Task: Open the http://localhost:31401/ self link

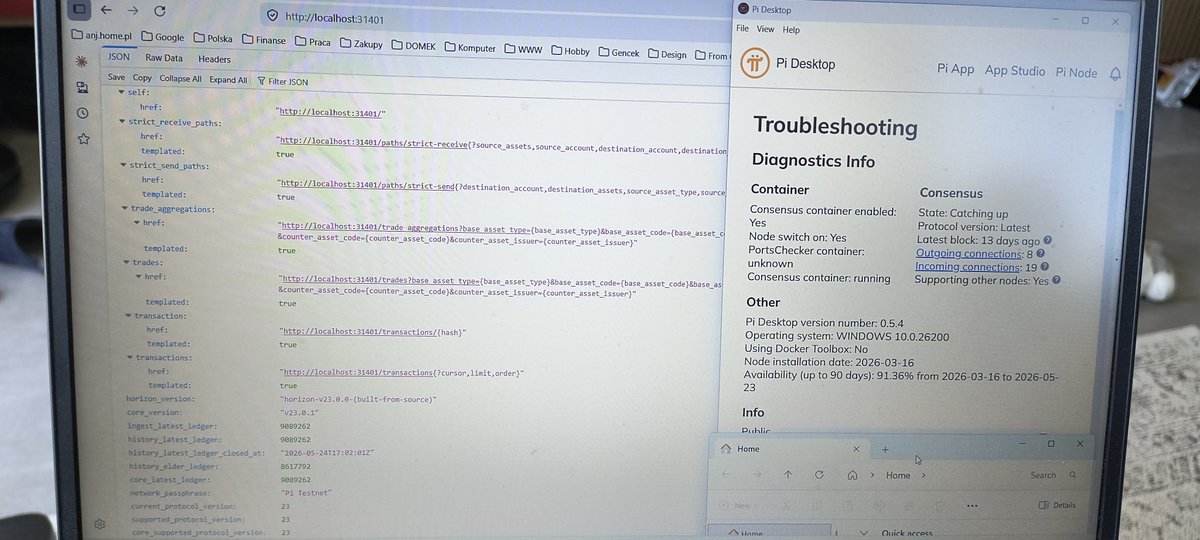Action: coord(330,113)
